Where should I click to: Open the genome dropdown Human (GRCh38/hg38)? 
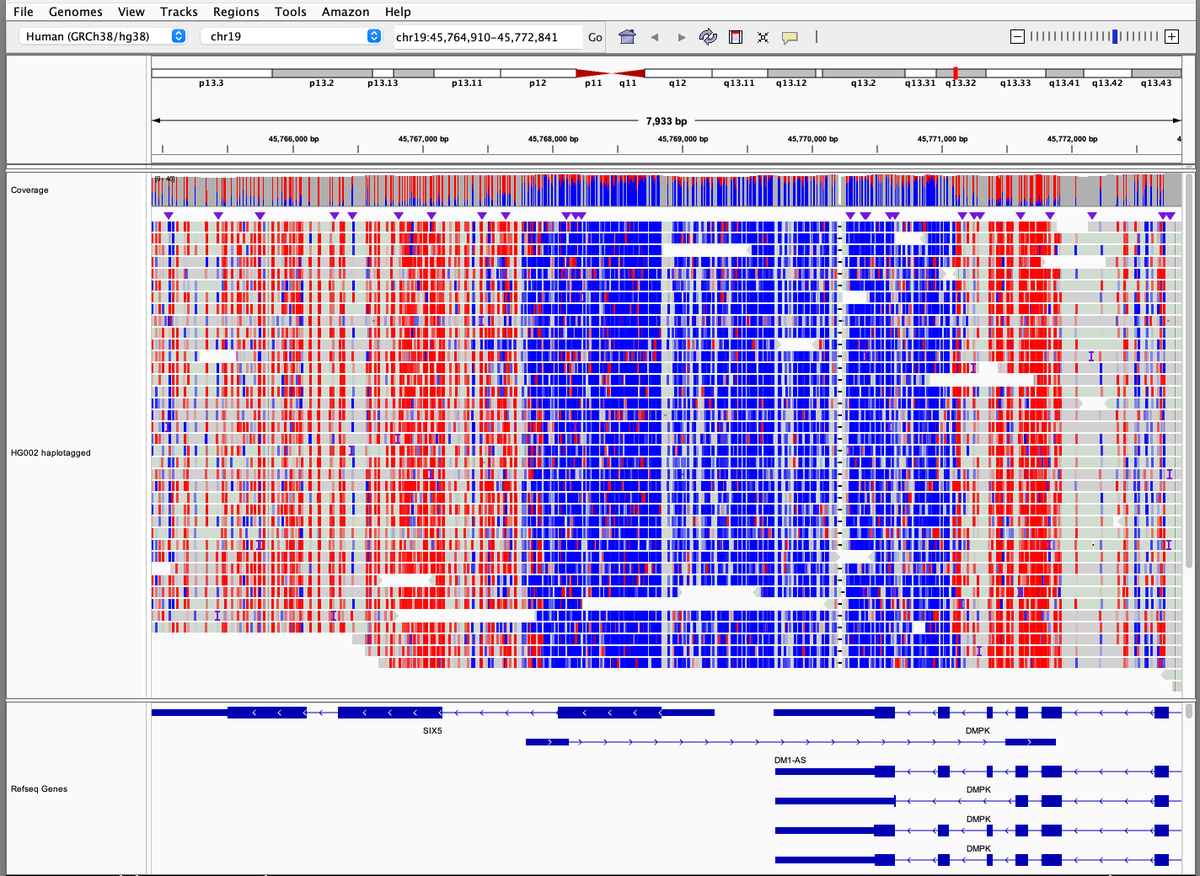(103, 37)
